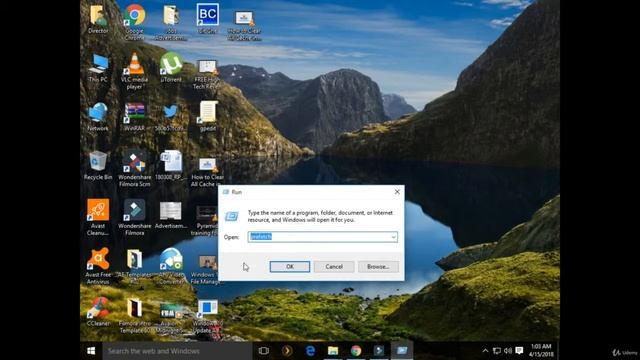Open gpedit desktop shortcut

tap(208, 116)
